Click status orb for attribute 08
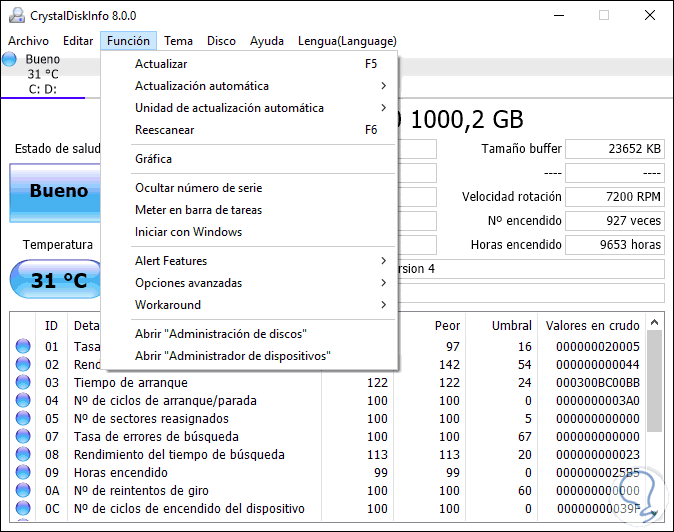This screenshot has width=674, height=532. click(23, 454)
